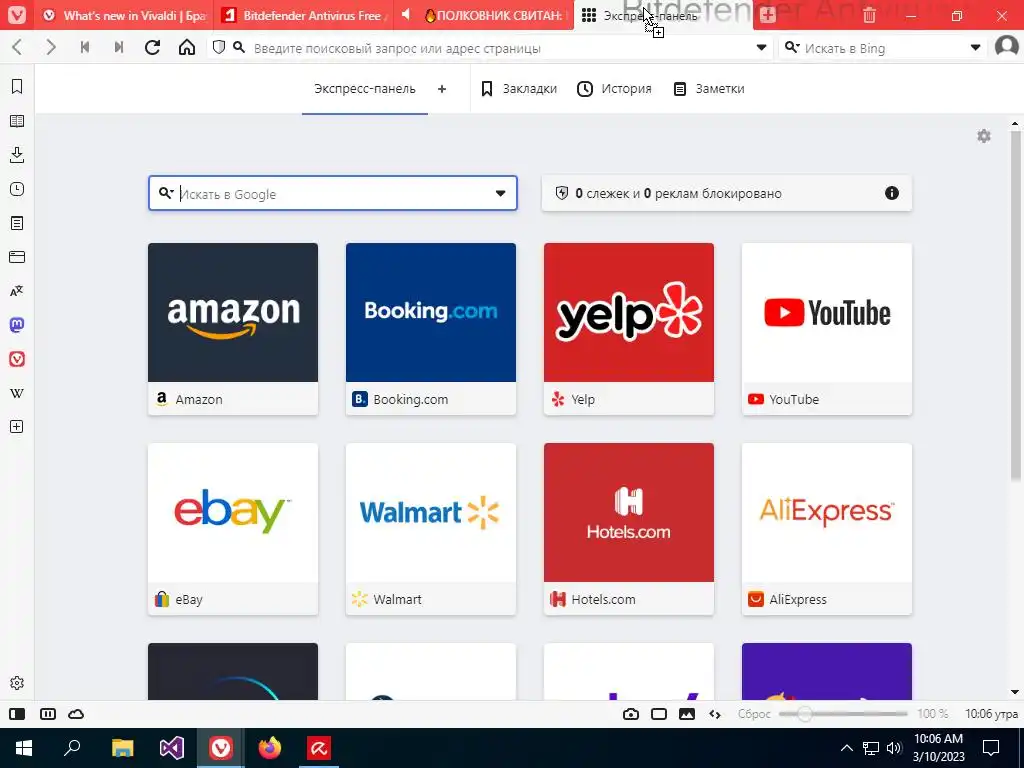Open the eBay speed dial tile

tap(233, 529)
